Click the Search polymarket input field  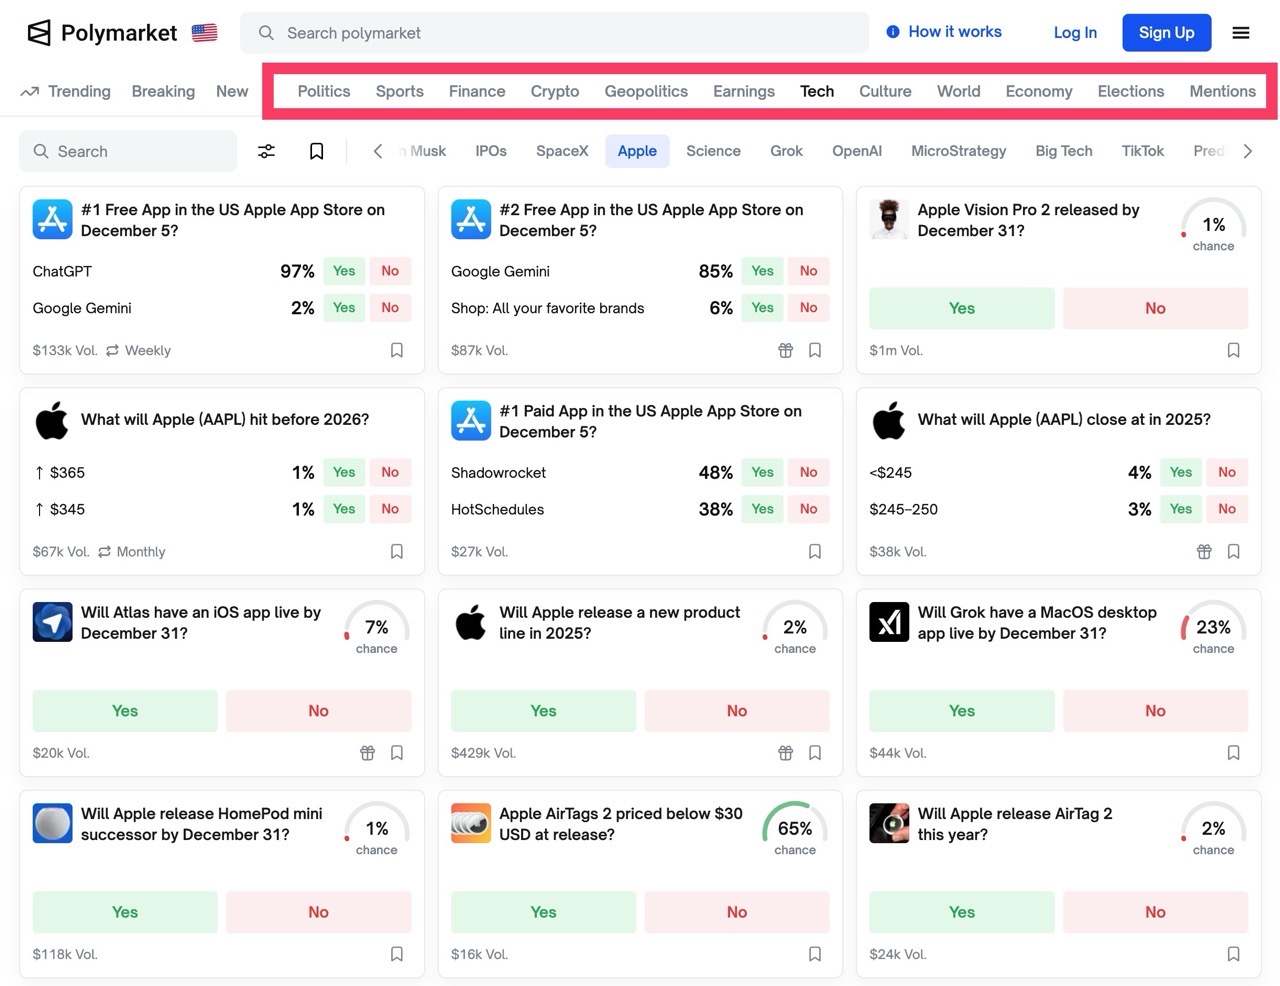[554, 33]
